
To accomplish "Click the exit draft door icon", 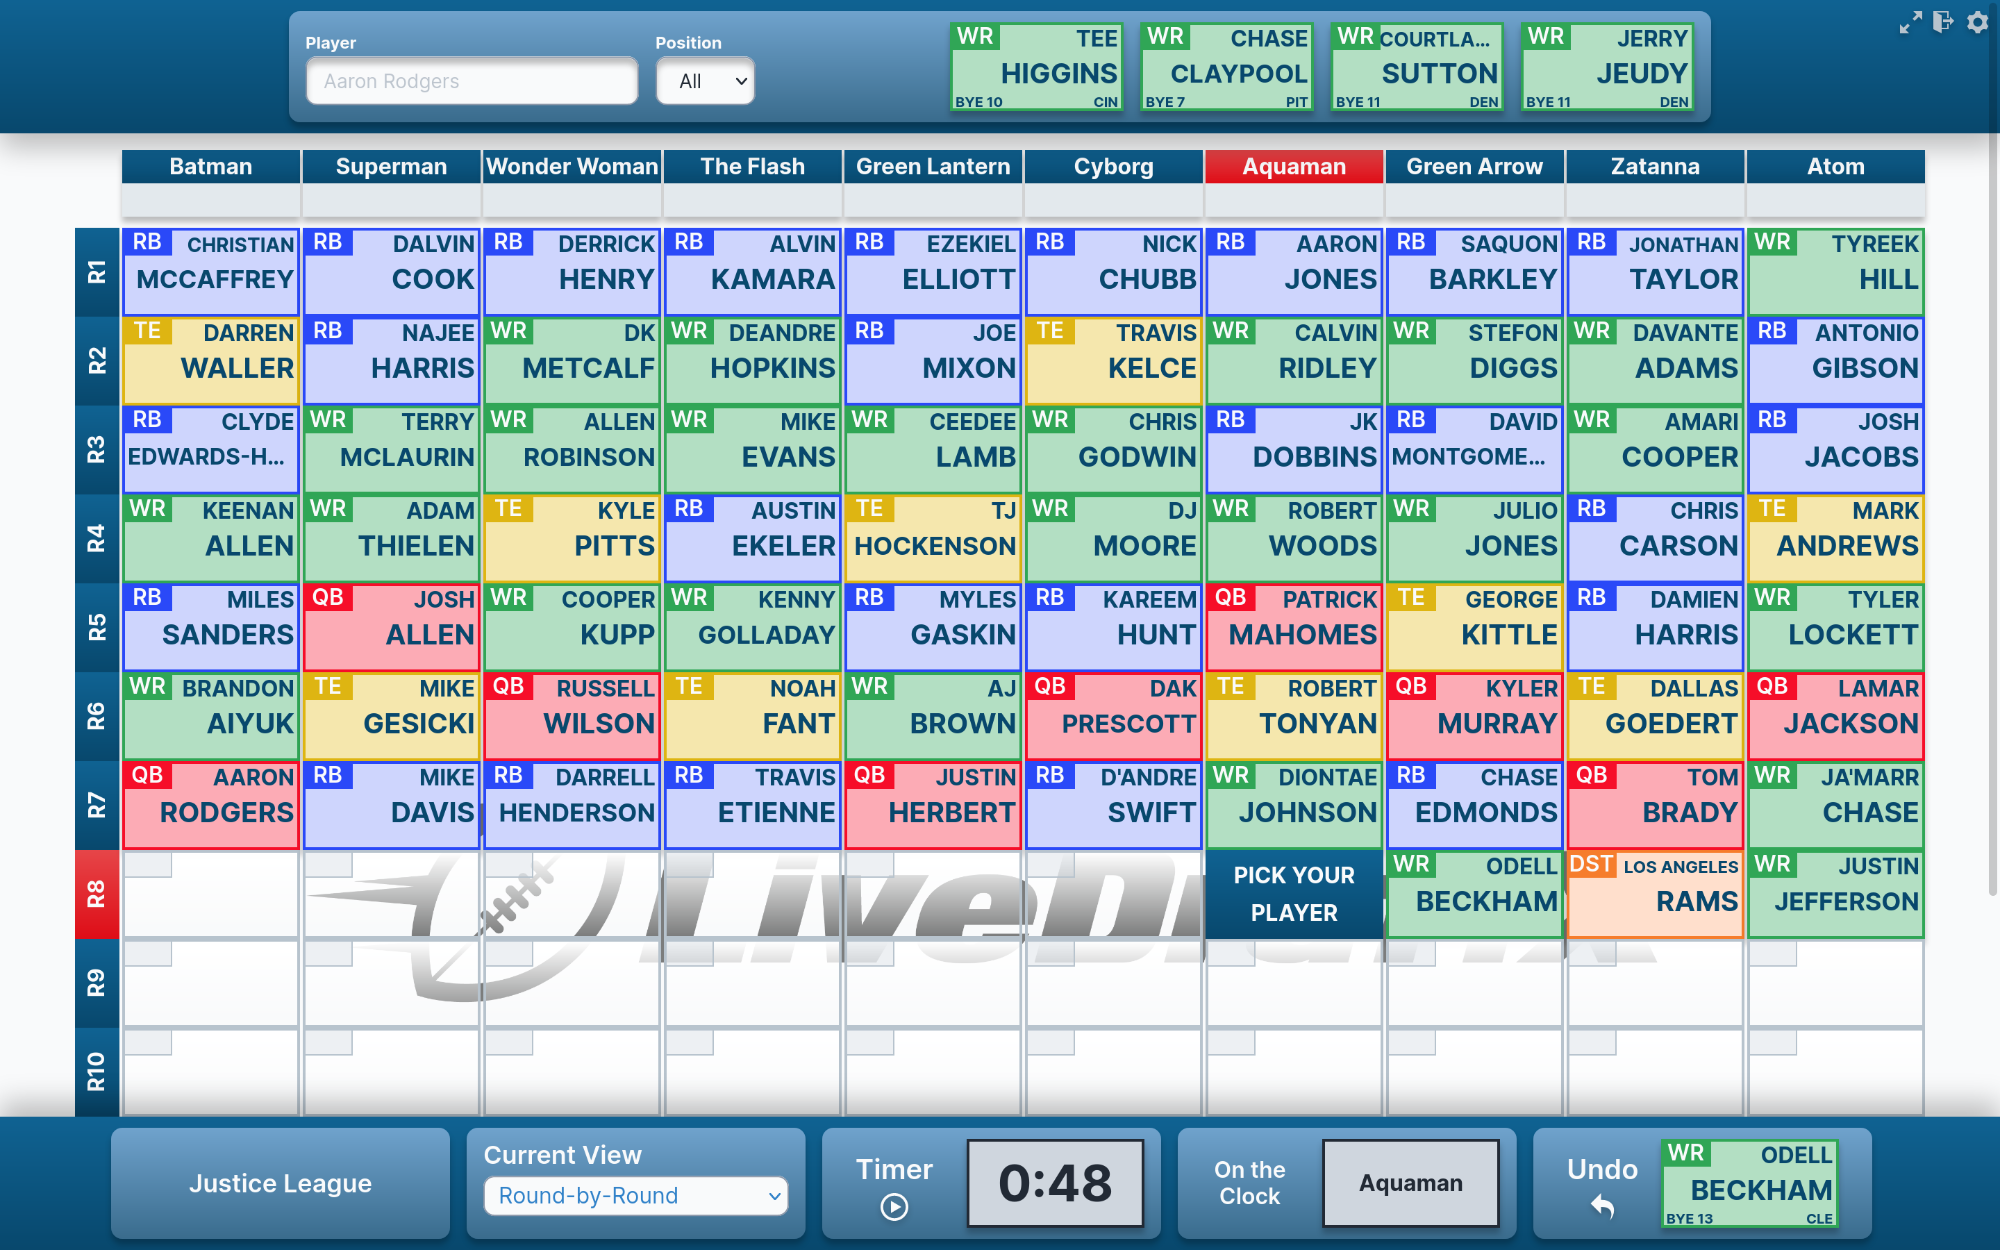I will coord(1943,22).
